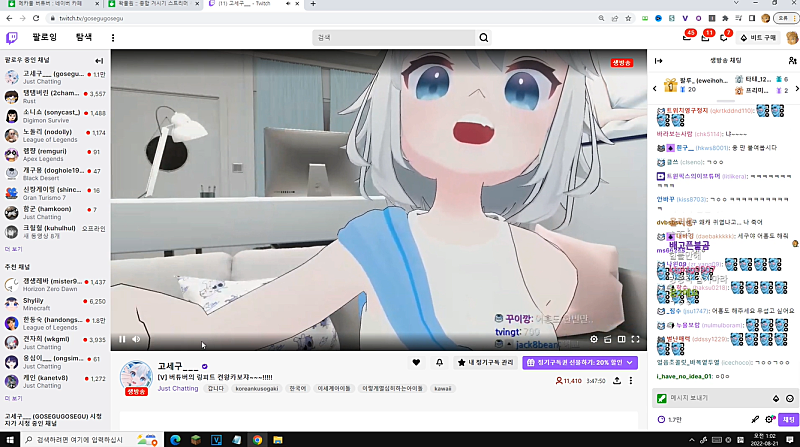The height and width of the screenshot is (447, 800).
Task: Open the chat community users icon
Action: [x=792, y=61]
